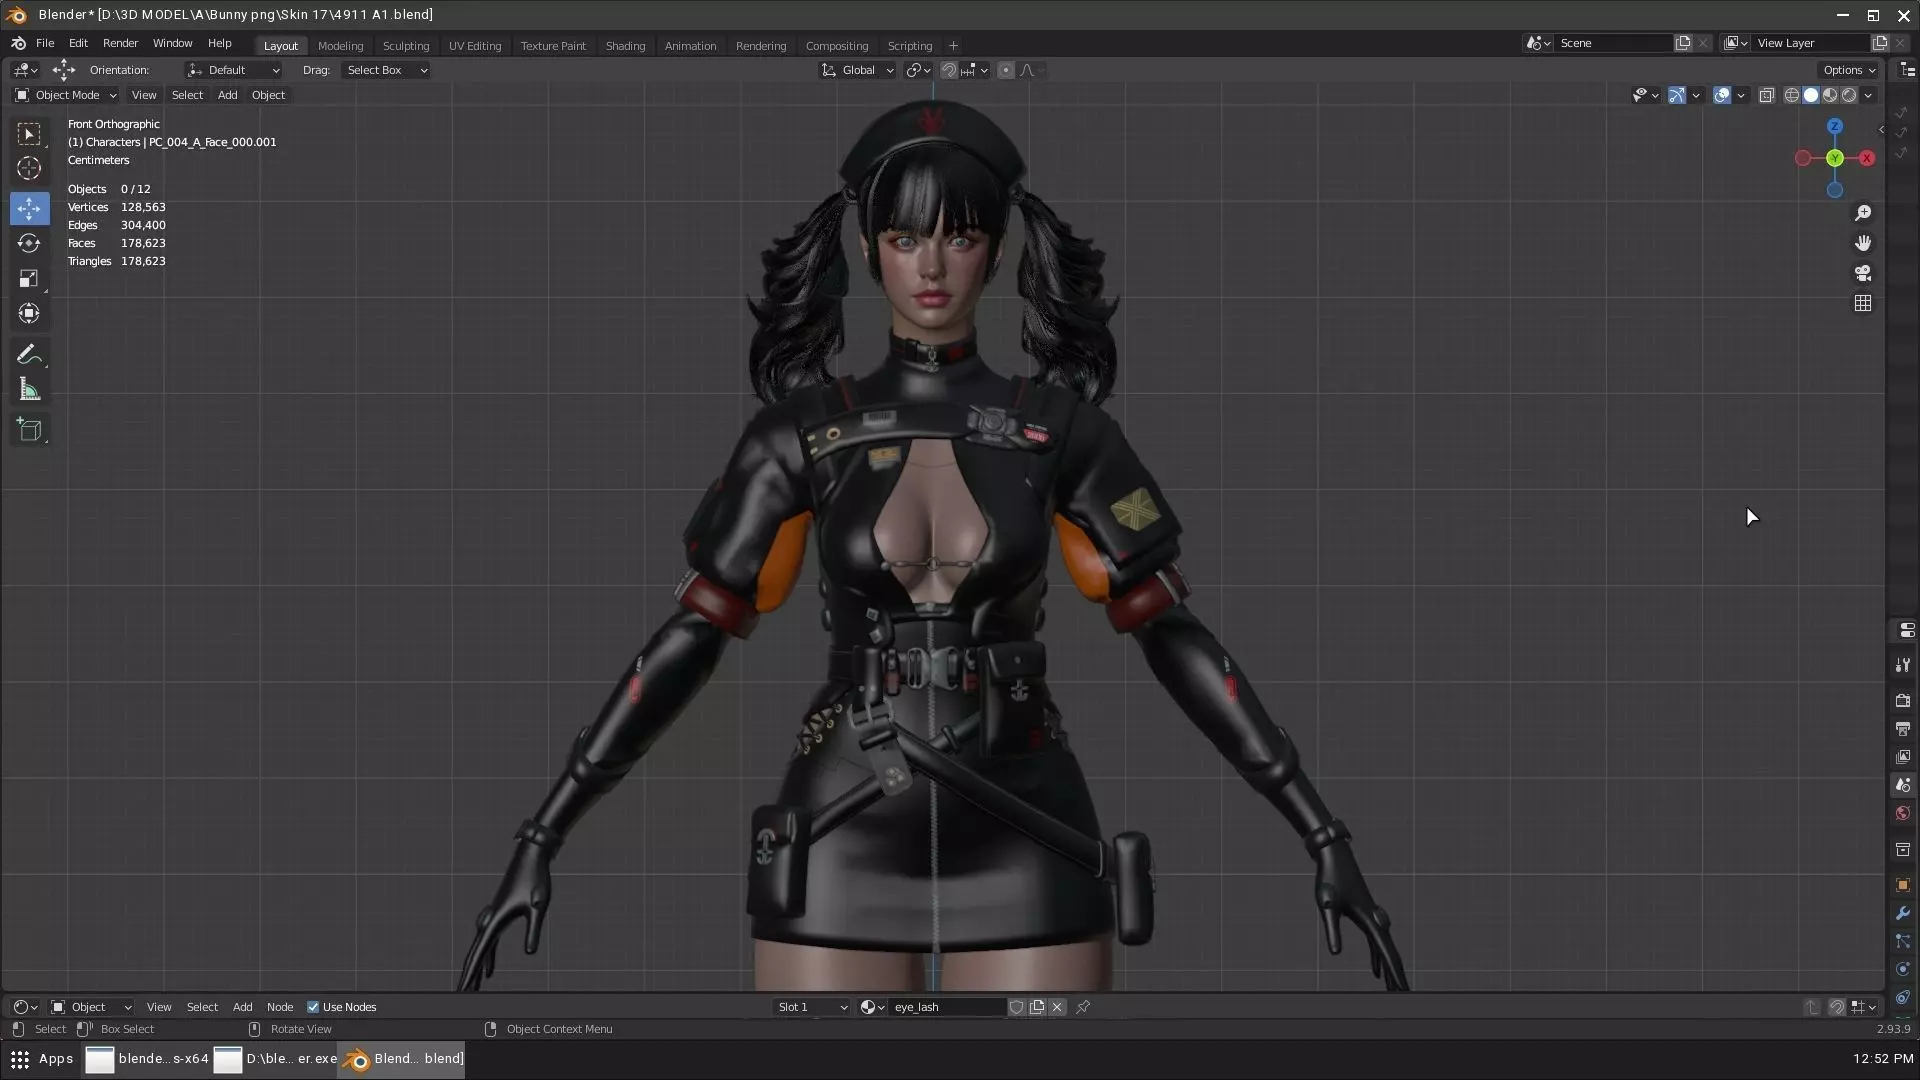Select the Scale tool
This screenshot has height=1080, width=1920.
(29, 278)
